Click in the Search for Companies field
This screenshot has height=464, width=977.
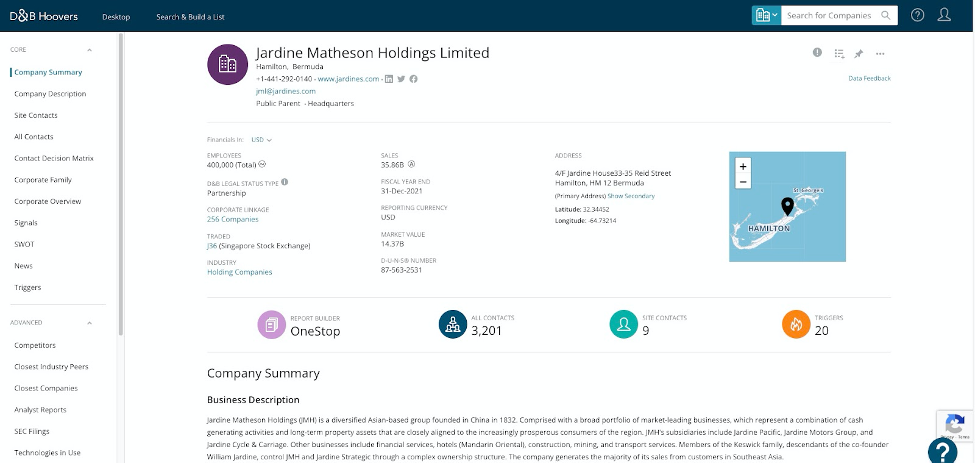[829, 16]
